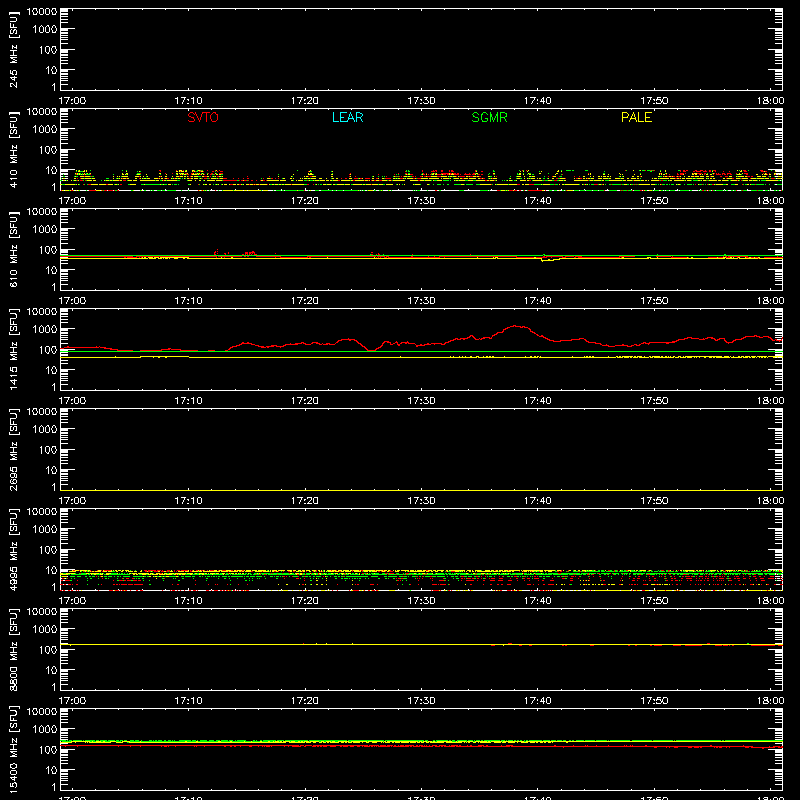This screenshot has height=800, width=800.
Task: Click the green flat line in the 1415 MHz panel
Action: click(x=421, y=352)
